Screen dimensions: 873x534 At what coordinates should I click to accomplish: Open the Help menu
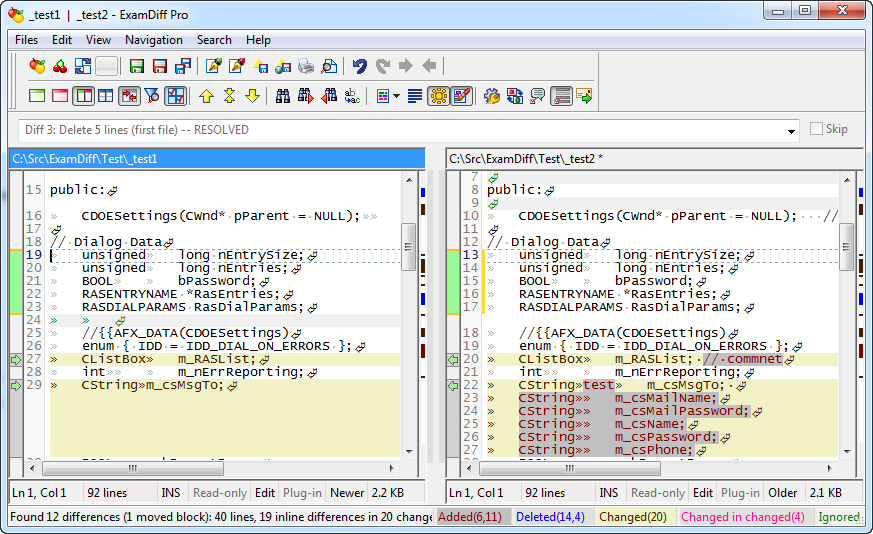tap(258, 40)
